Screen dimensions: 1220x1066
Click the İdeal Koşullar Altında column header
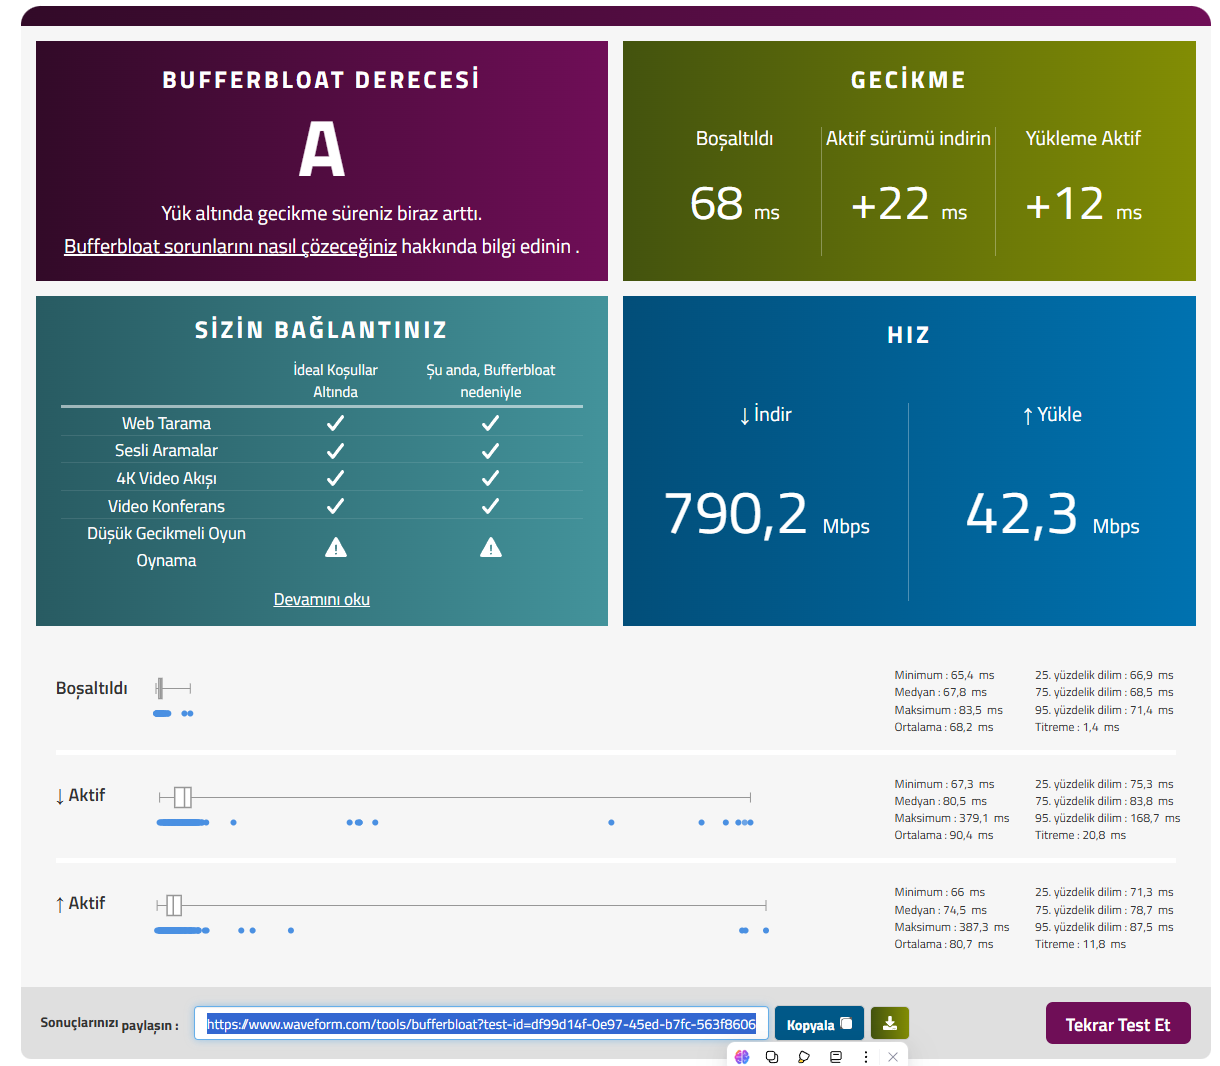point(335,381)
